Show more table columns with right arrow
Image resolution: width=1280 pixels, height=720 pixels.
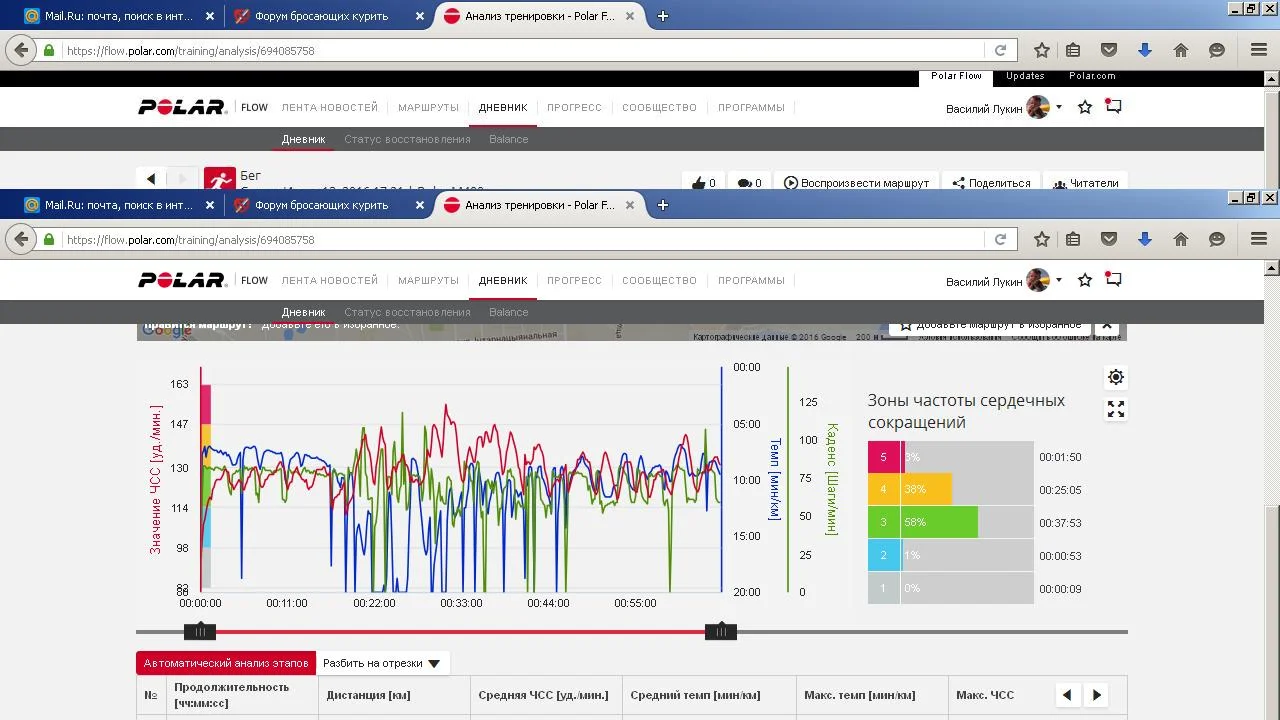pyautogui.click(x=1097, y=695)
